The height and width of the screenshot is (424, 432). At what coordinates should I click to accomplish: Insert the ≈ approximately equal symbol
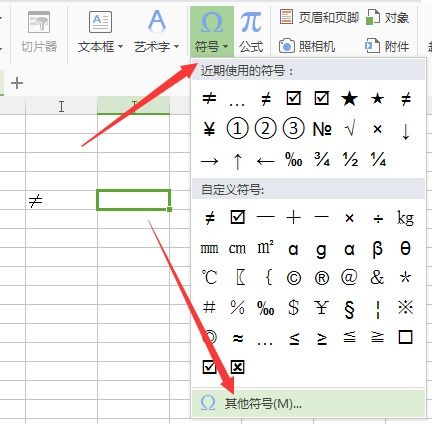coord(237,338)
